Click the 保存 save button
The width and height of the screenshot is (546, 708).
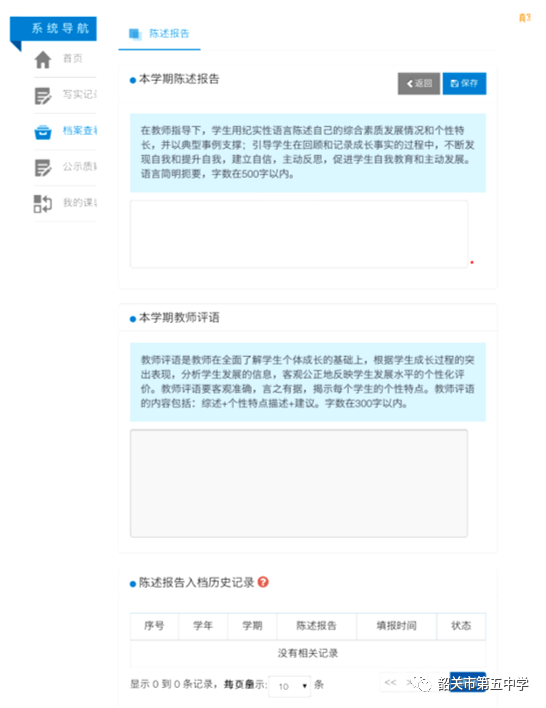[464, 84]
